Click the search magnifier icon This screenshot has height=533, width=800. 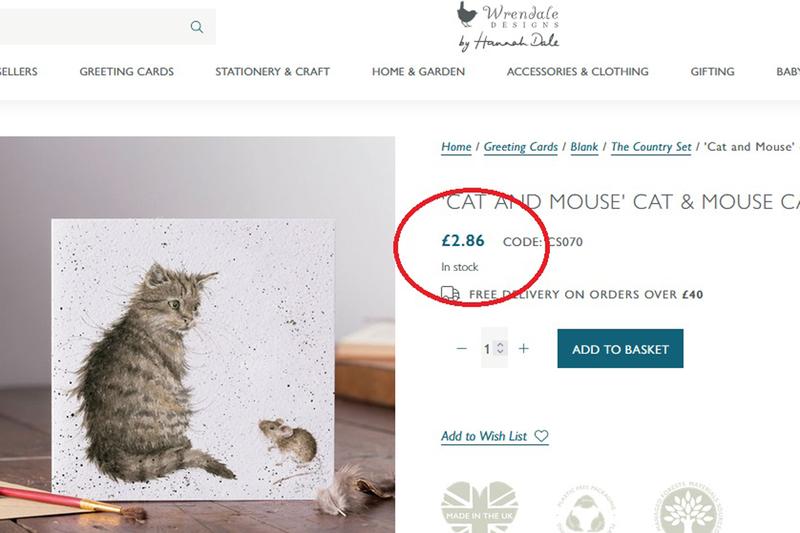(x=197, y=27)
